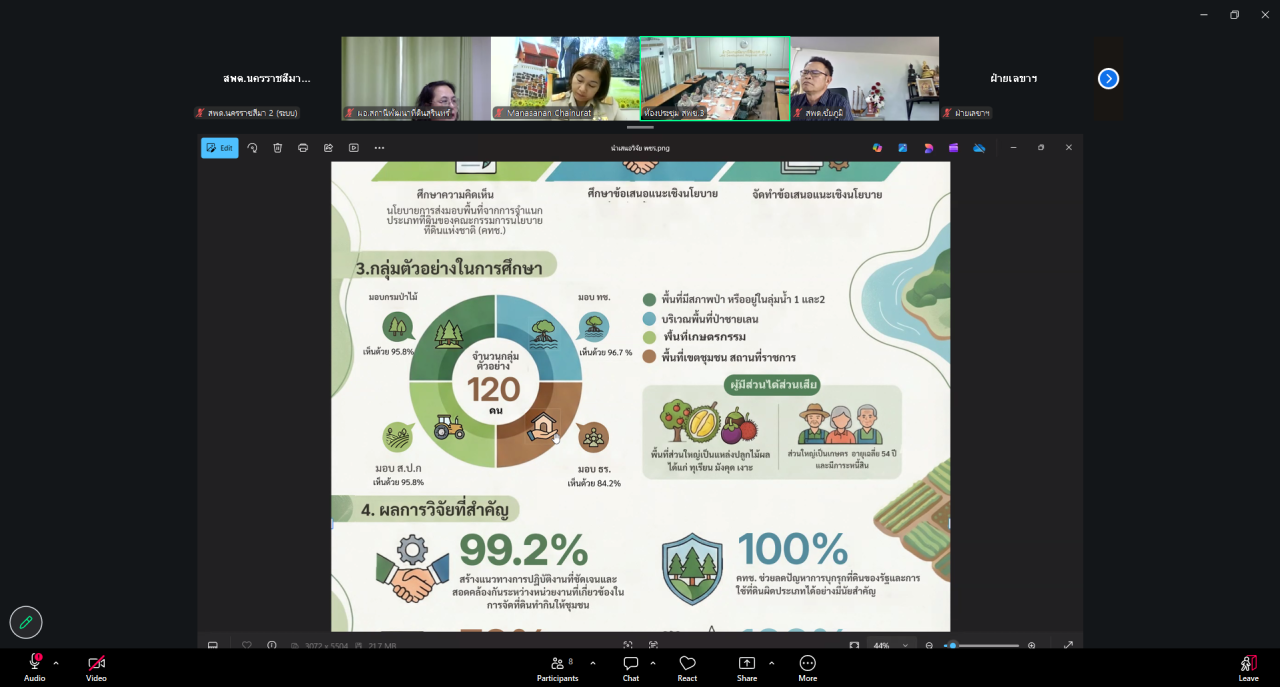Open the three-dot see more menu
Image resolution: width=1280 pixels, height=687 pixels.
point(379,148)
